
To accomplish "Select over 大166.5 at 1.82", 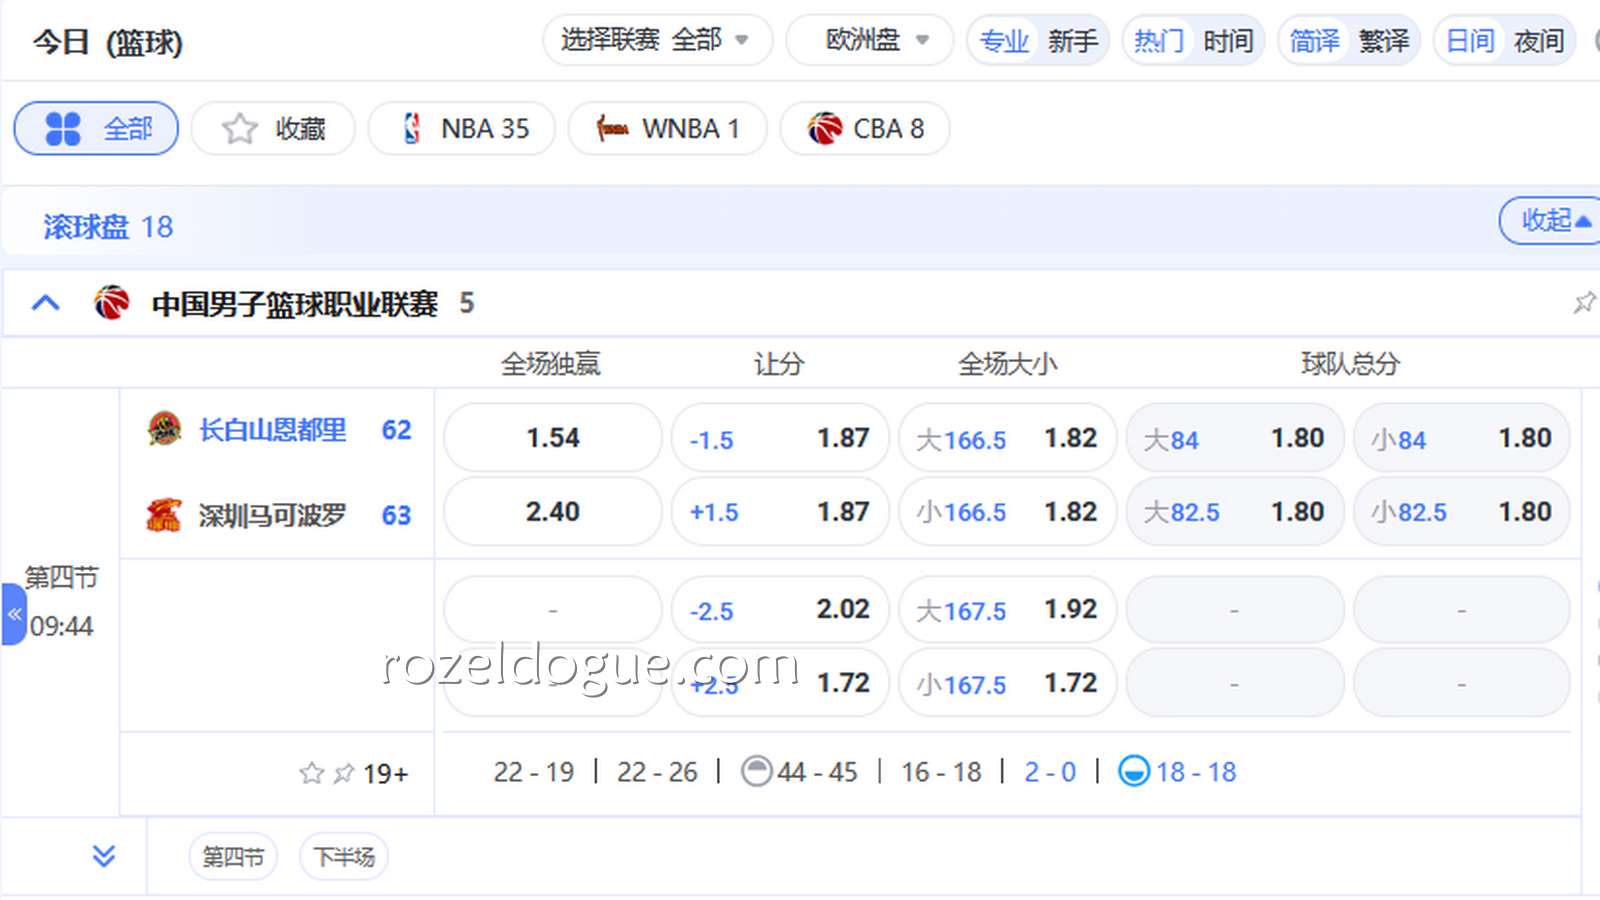I will click(1008, 437).
